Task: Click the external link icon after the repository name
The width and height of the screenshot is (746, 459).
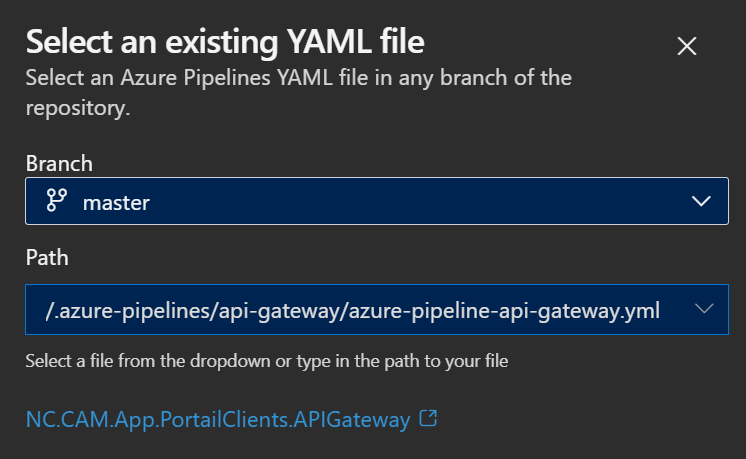Action: [428, 419]
